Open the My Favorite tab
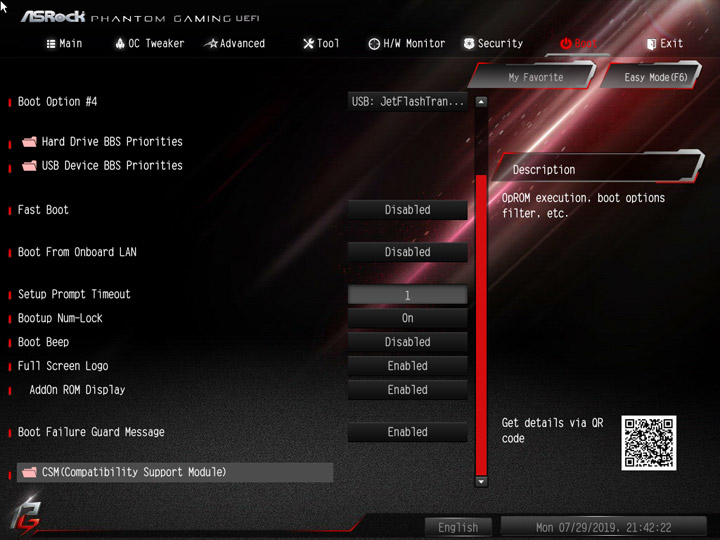 tap(535, 77)
